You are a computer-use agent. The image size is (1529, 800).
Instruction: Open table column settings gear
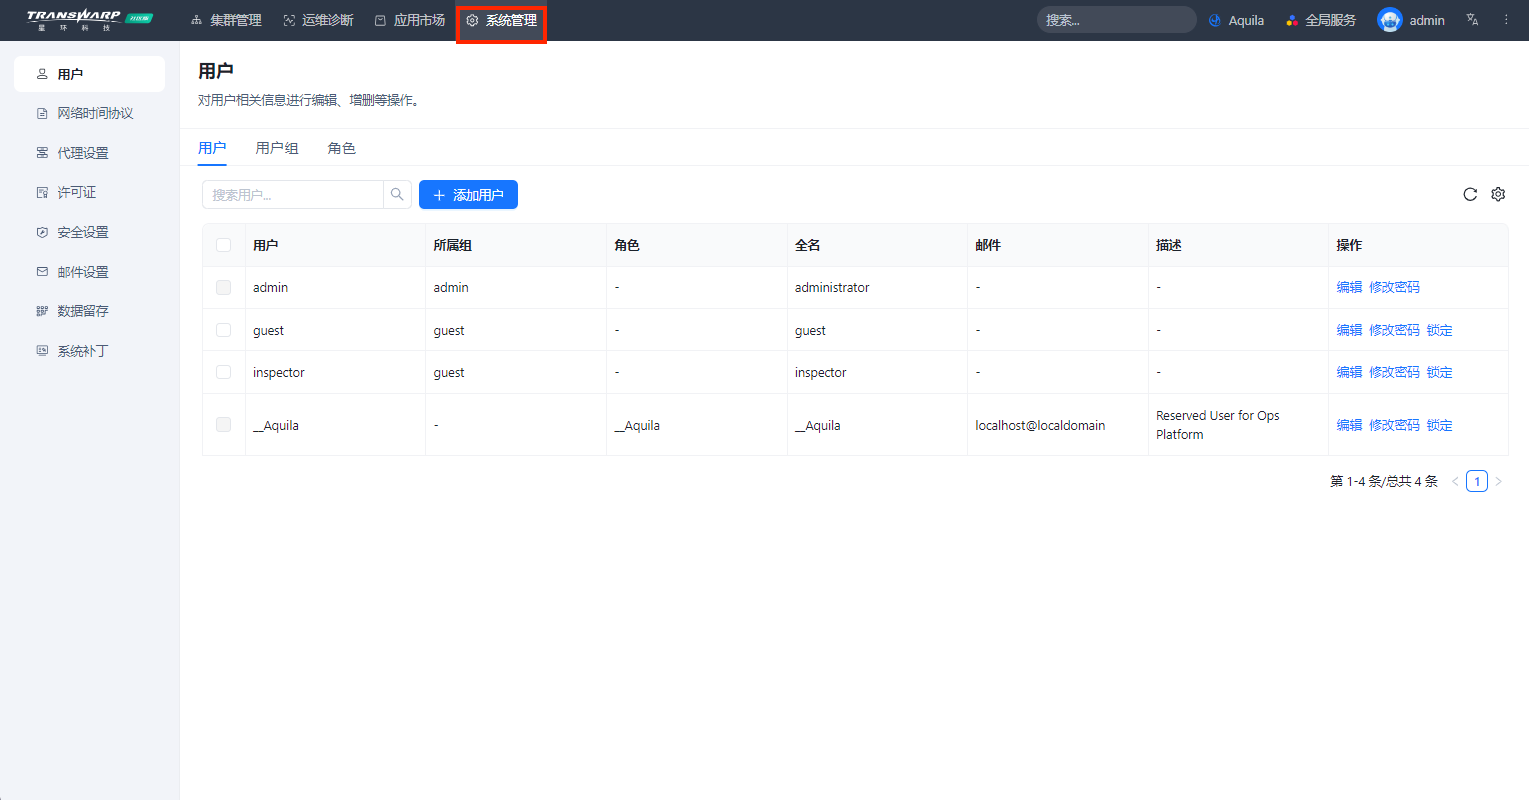1498,194
